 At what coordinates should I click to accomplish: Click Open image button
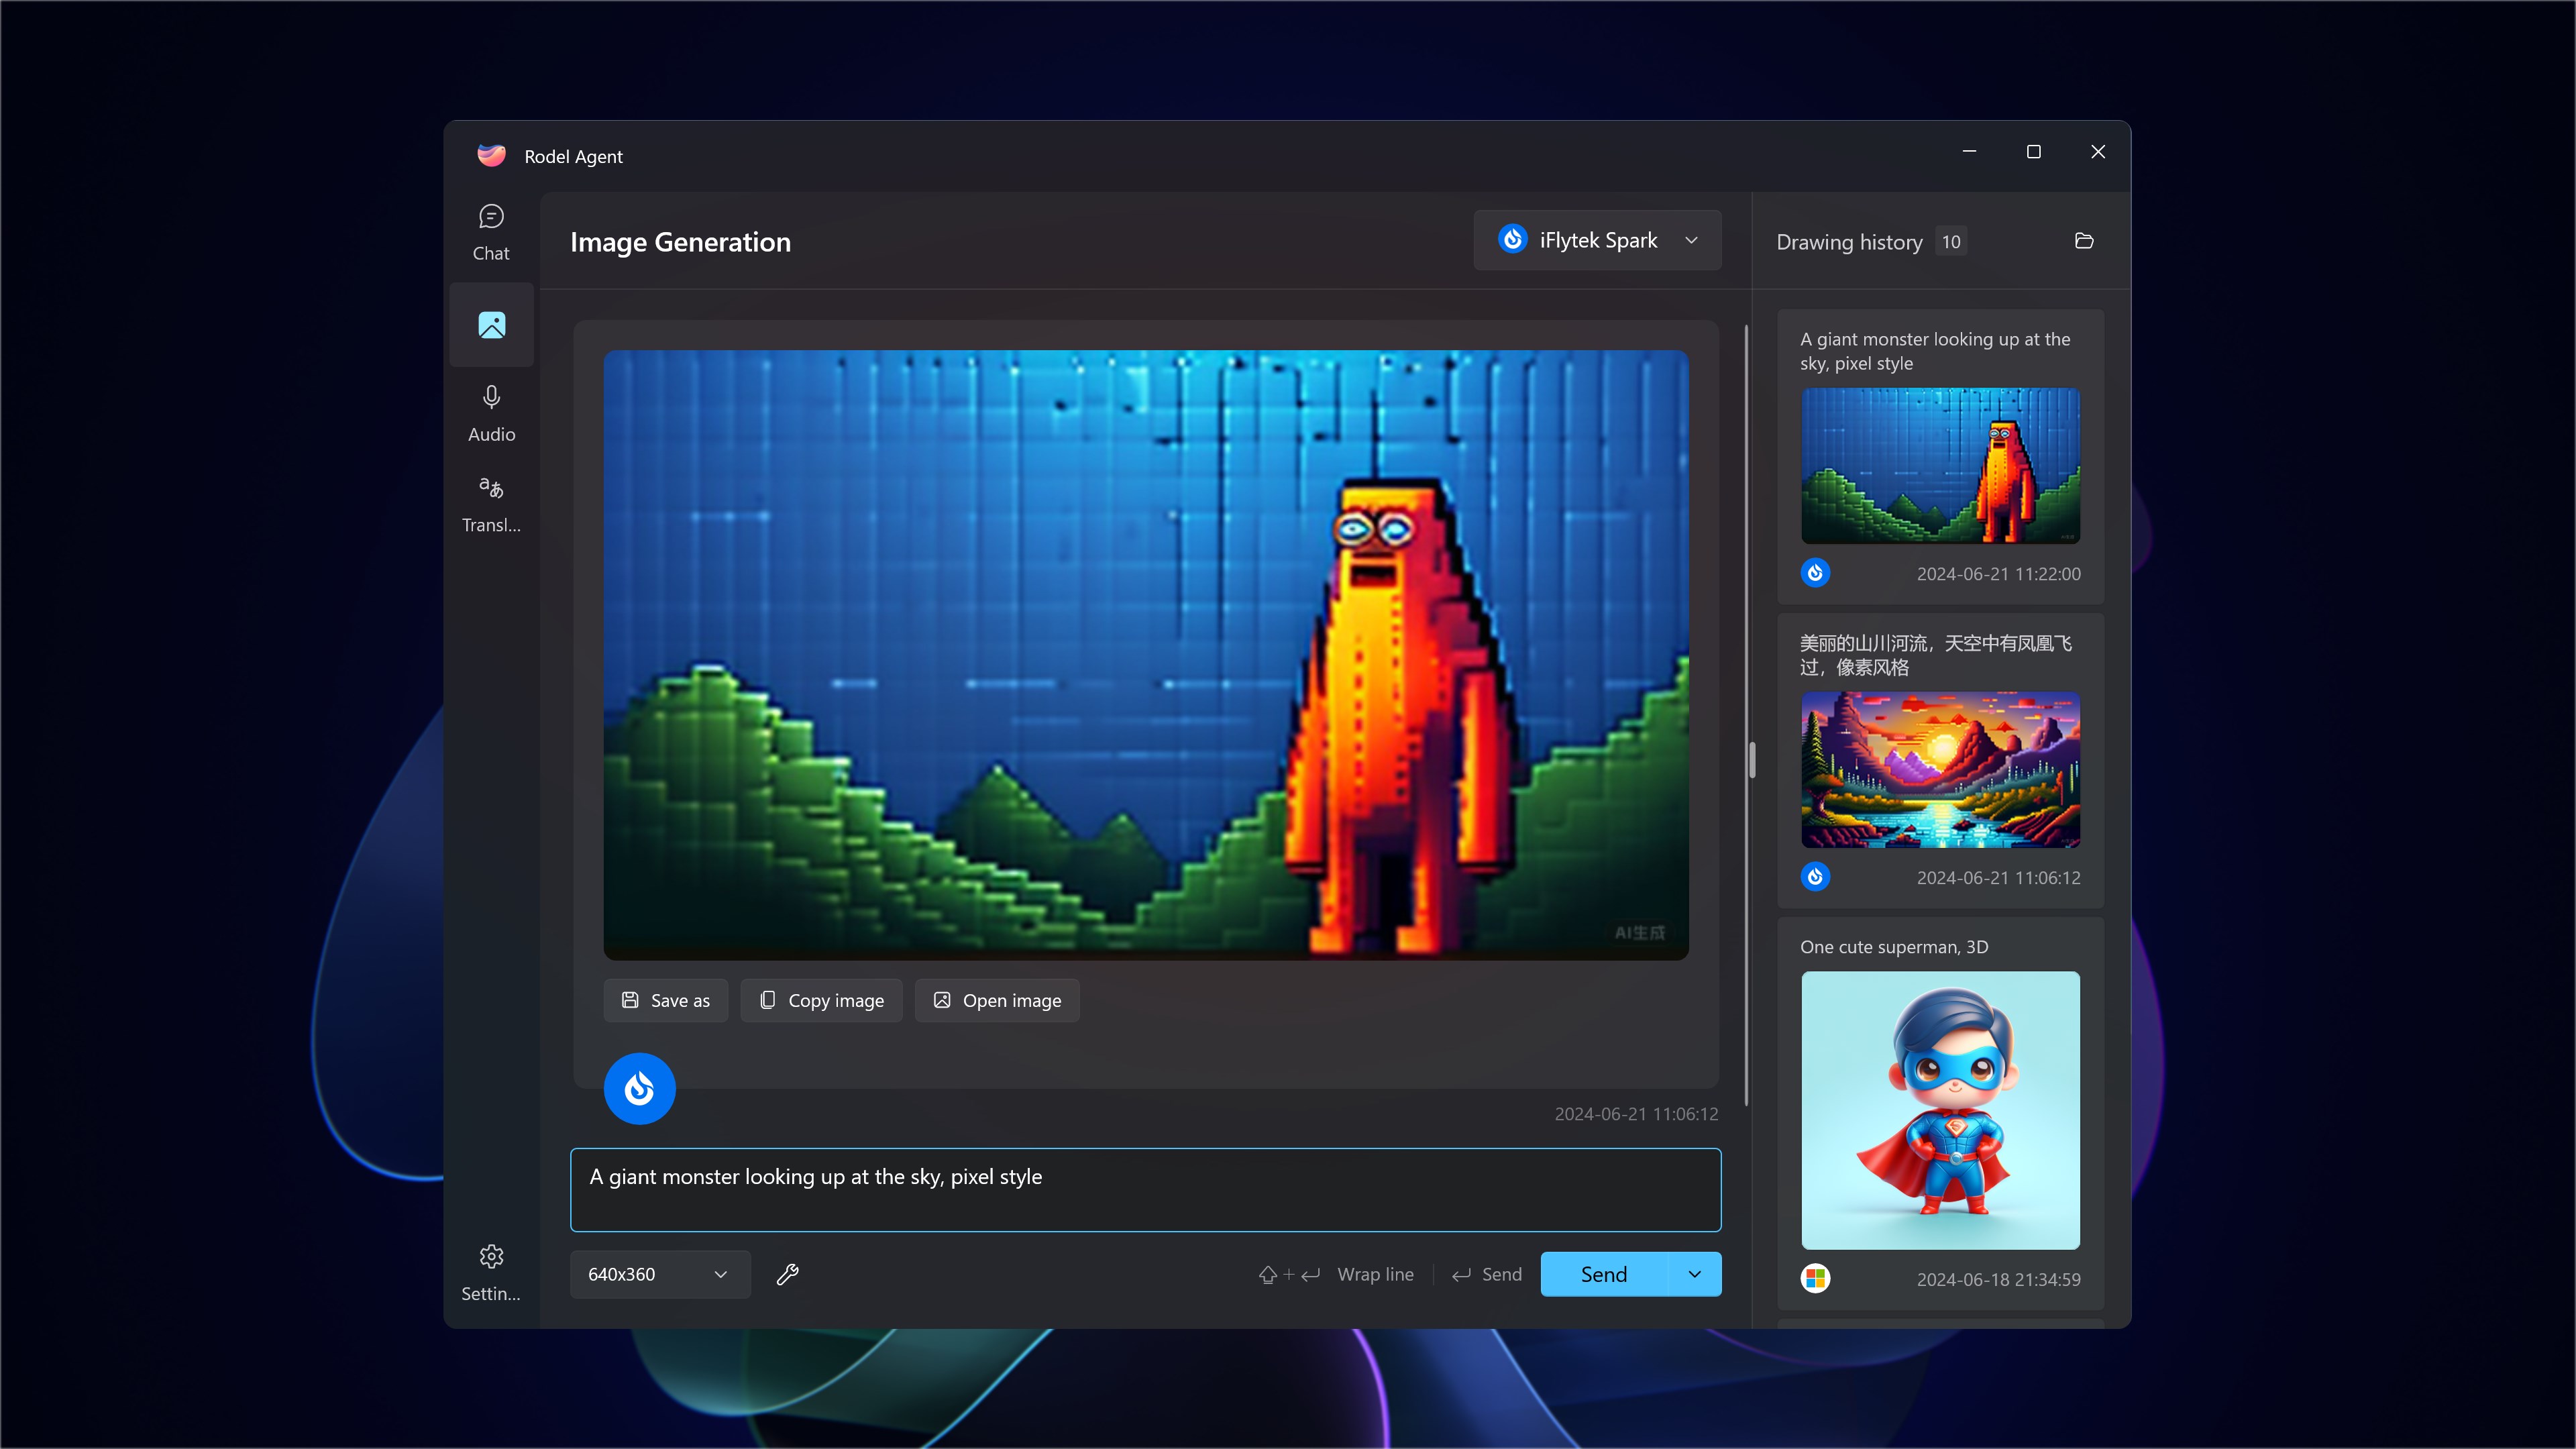997,1000
